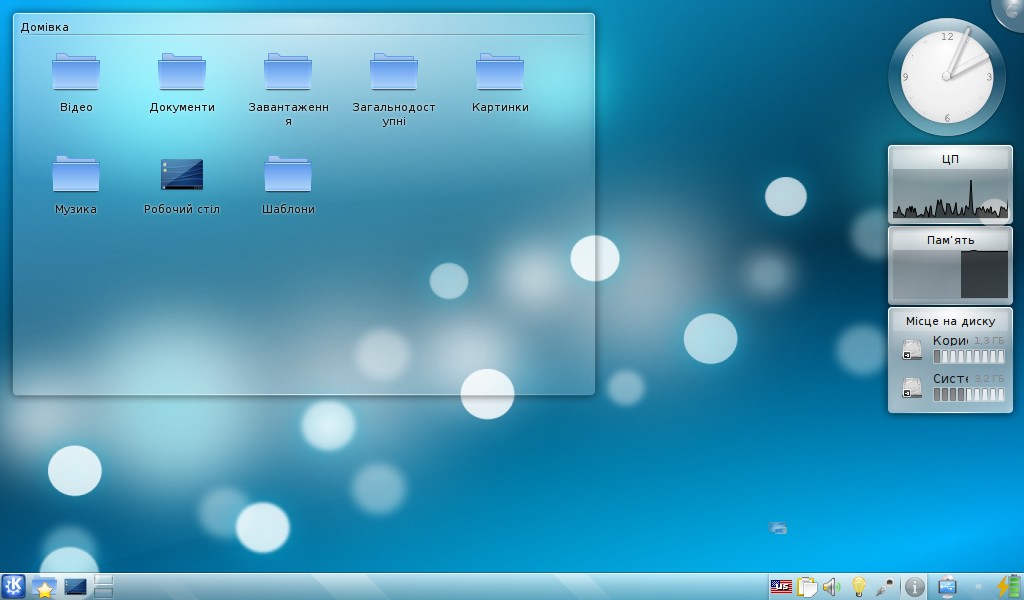Viewport: 1024px width, 600px height.
Task: Click the 1,3 ГБ disk usage bar
Action: 968,356
